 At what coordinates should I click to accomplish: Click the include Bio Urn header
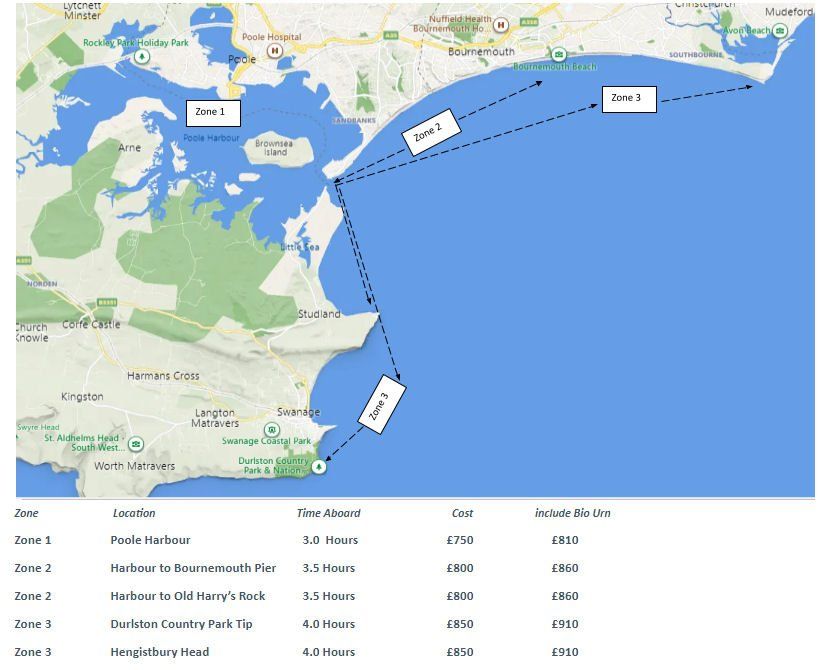coord(573,513)
